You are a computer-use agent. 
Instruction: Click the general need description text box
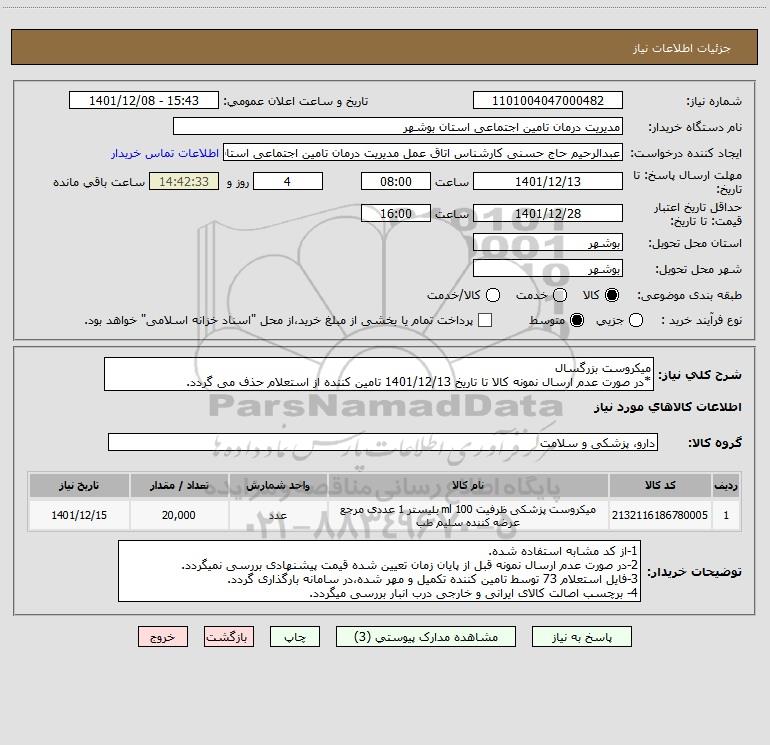[x=379, y=374]
